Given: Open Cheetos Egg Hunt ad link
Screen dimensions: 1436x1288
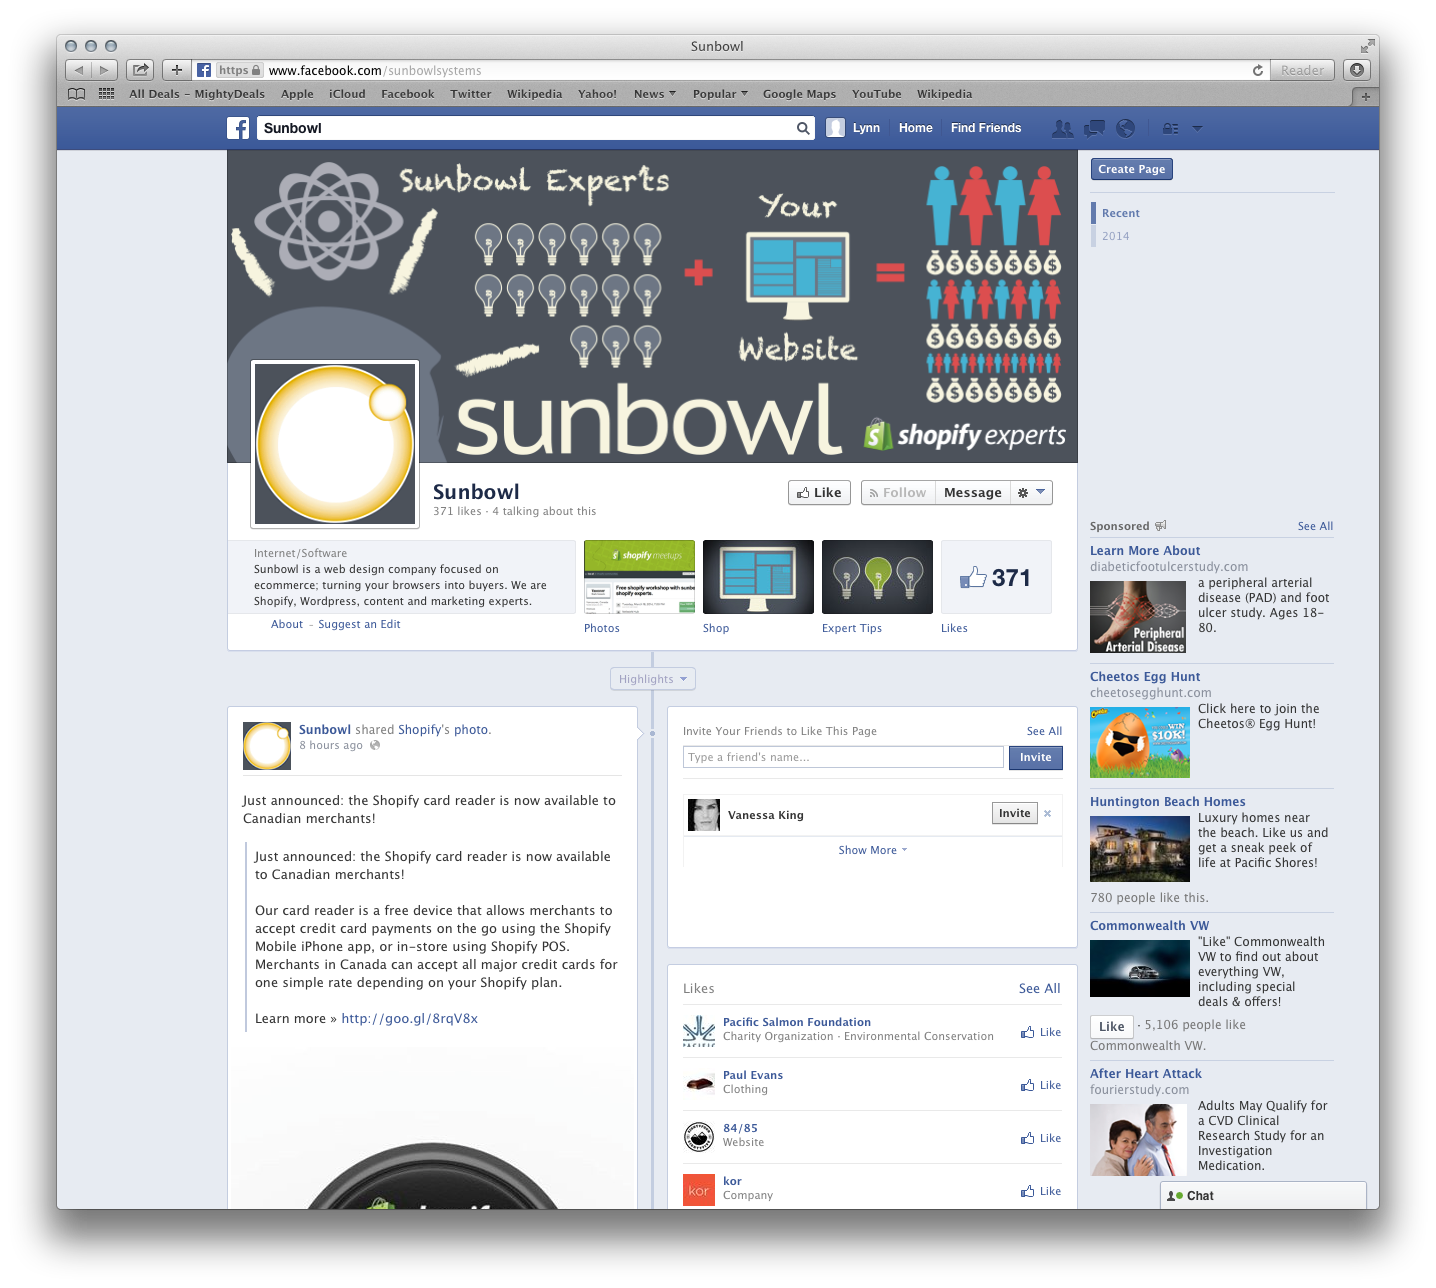Looking at the screenshot, I should point(1145,676).
